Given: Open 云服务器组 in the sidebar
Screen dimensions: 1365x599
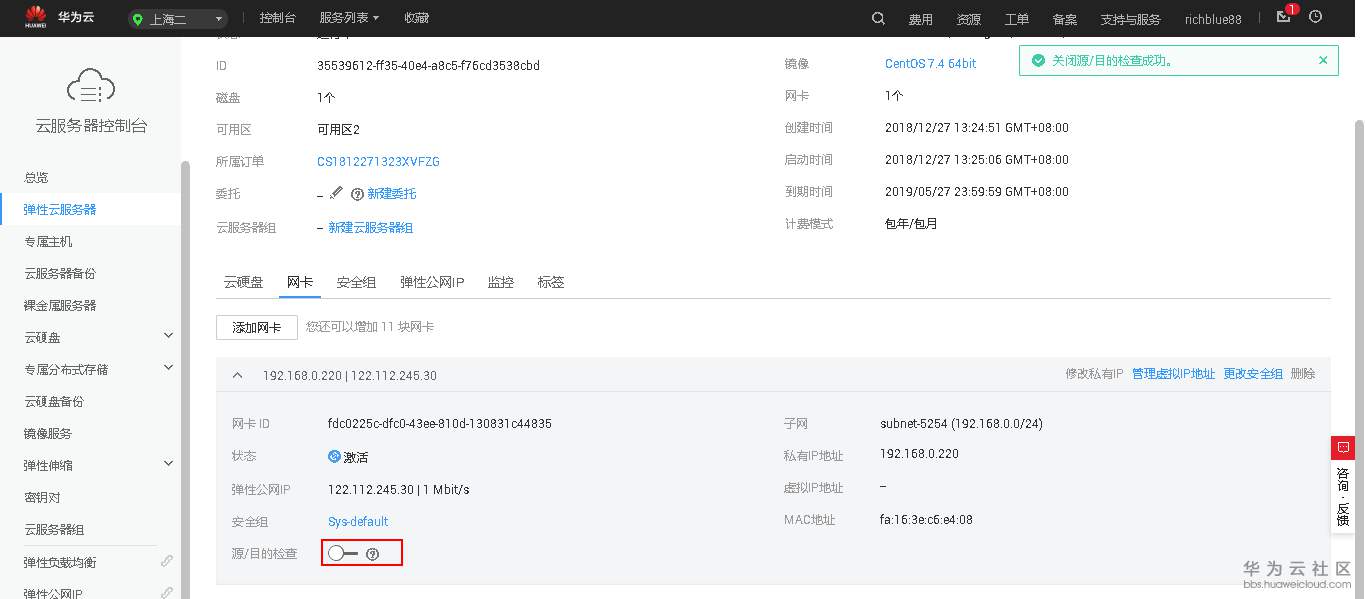Looking at the screenshot, I should coord(54,529).
